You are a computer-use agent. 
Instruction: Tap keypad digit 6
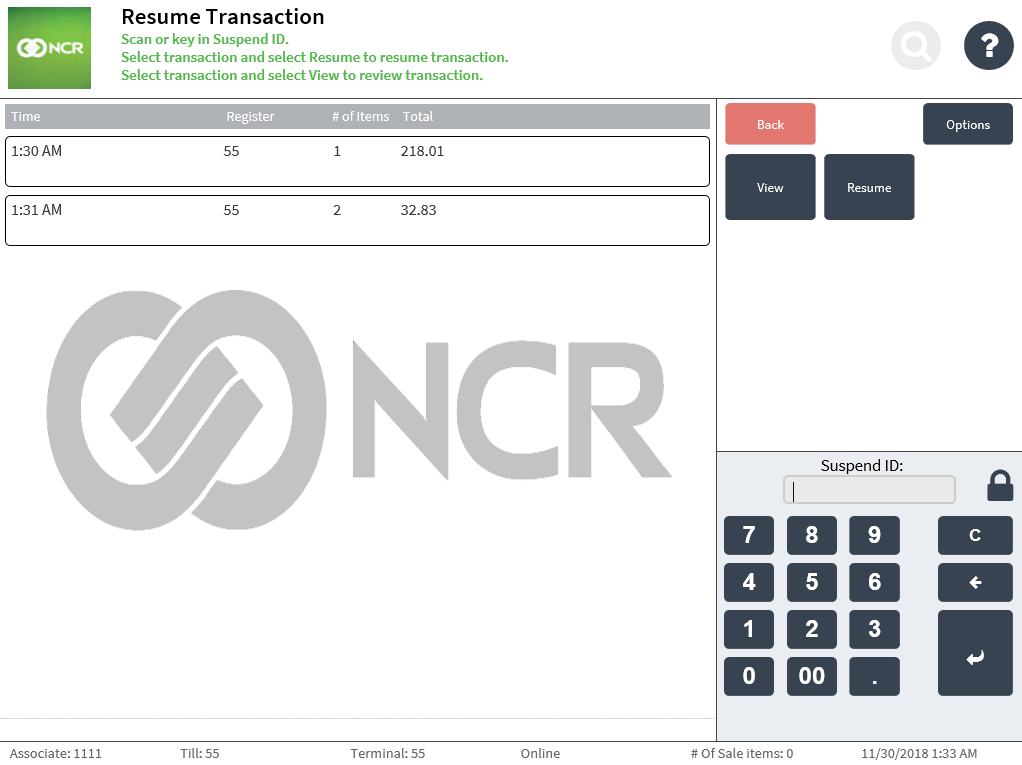[x=875, y=583]
